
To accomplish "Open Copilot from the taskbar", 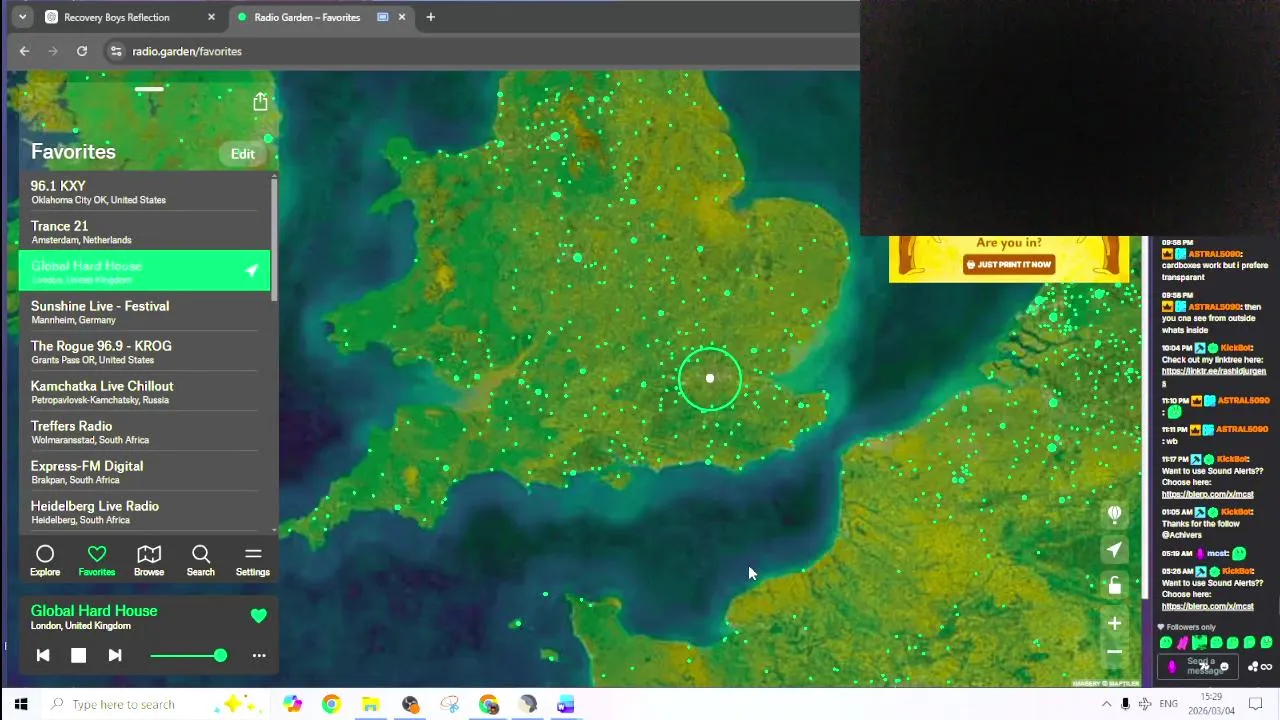I will [x=292, y=704].
